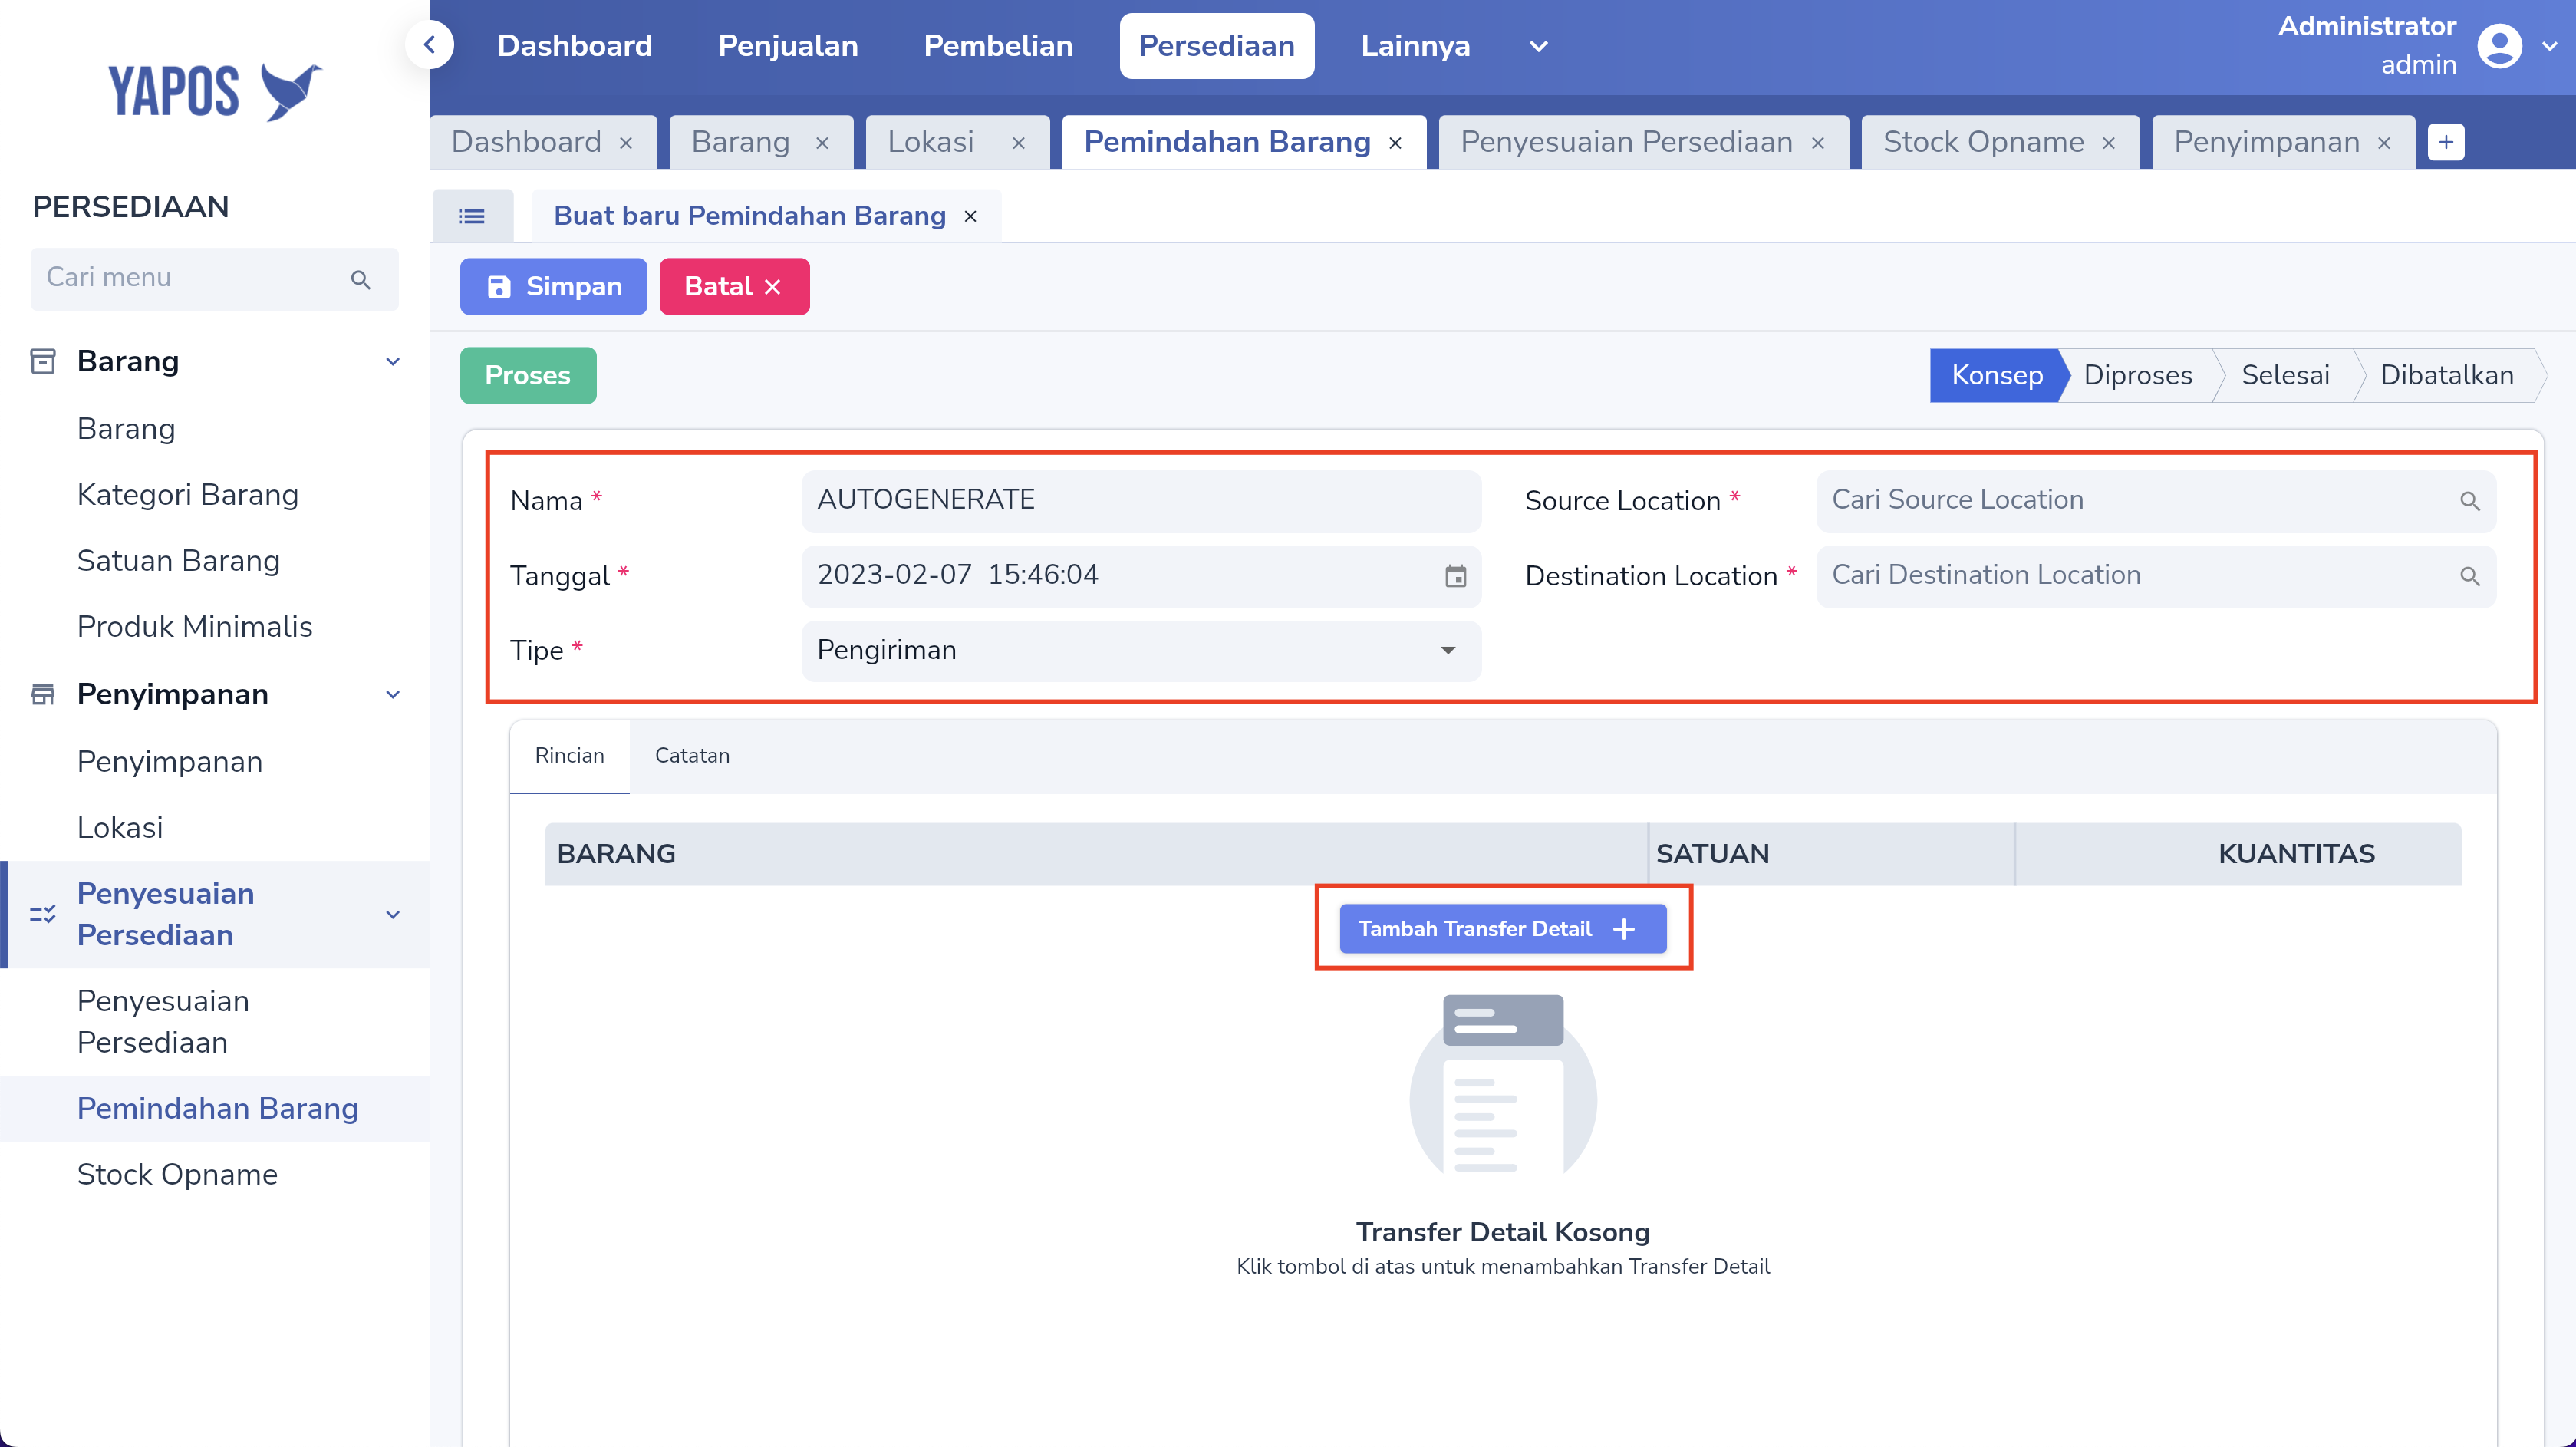Open the Penyimpanan submenu item in sidebar
This screenshot has height=1447, width=2576.
(x=170, y=762)
